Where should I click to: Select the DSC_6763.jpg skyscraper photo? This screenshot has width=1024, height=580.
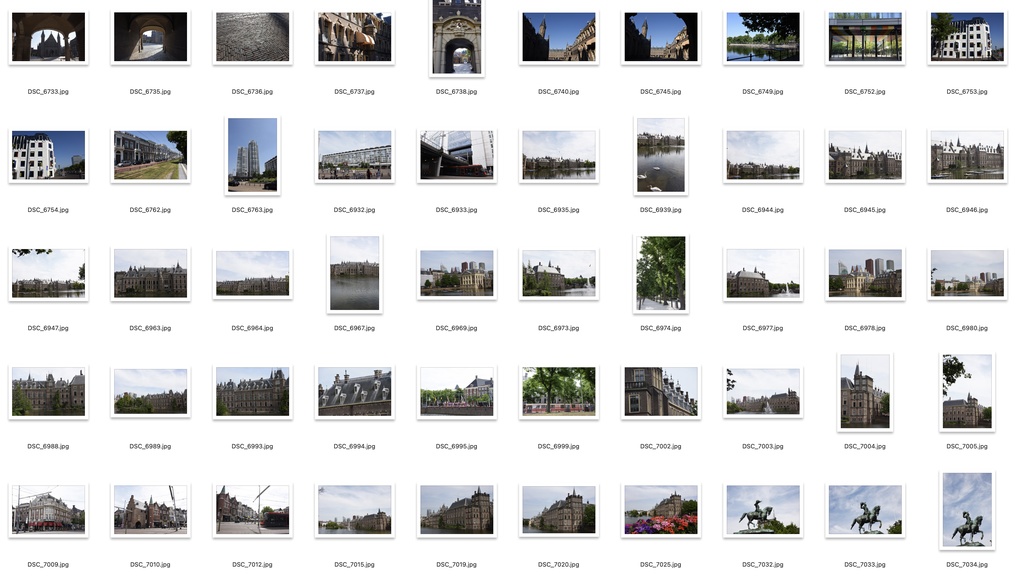coord(253,155)
